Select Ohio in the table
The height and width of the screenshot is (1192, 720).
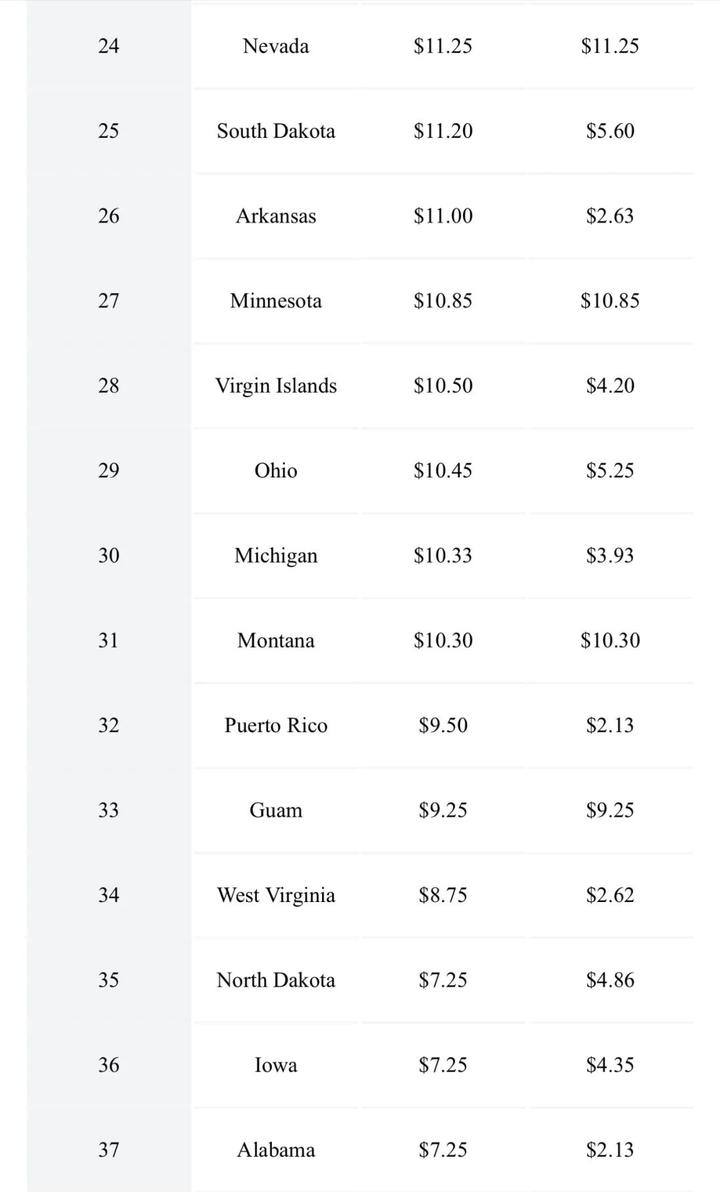[275, 471]
